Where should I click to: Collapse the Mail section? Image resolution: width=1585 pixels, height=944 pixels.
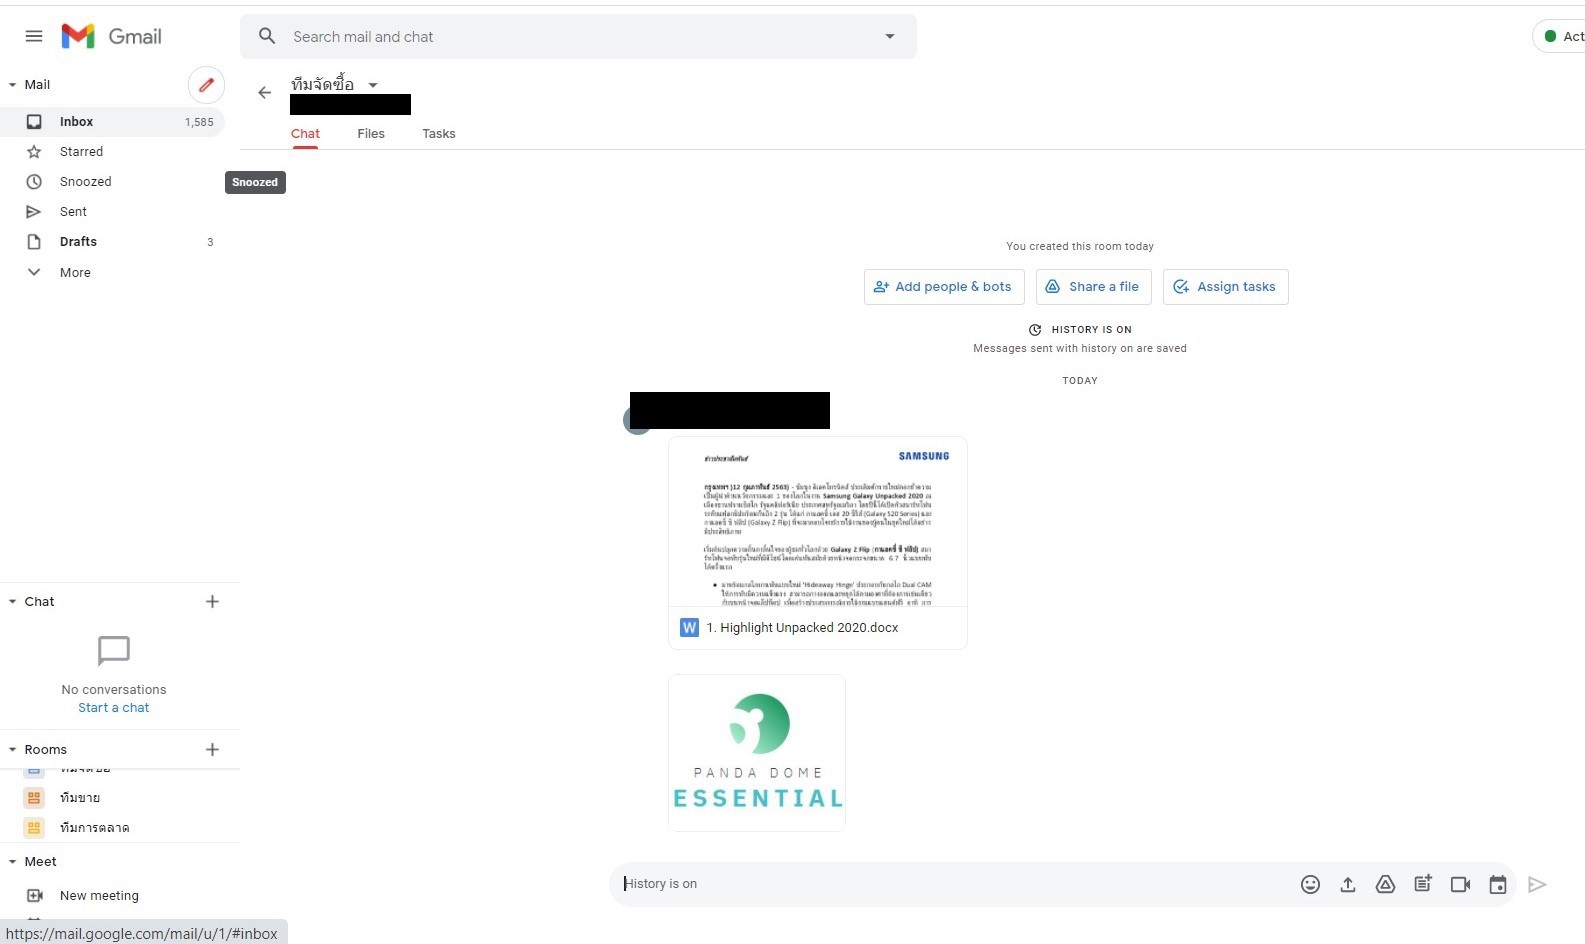click(x=13, y=85)
